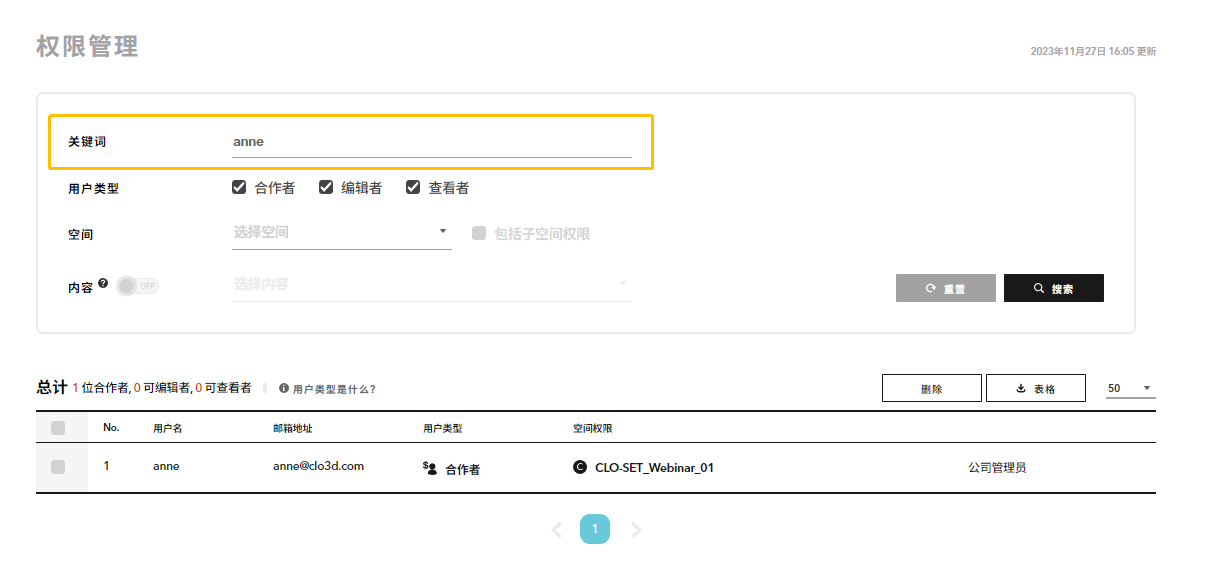
Task: Click the 重置 reset button
Action: coord(946,288)
